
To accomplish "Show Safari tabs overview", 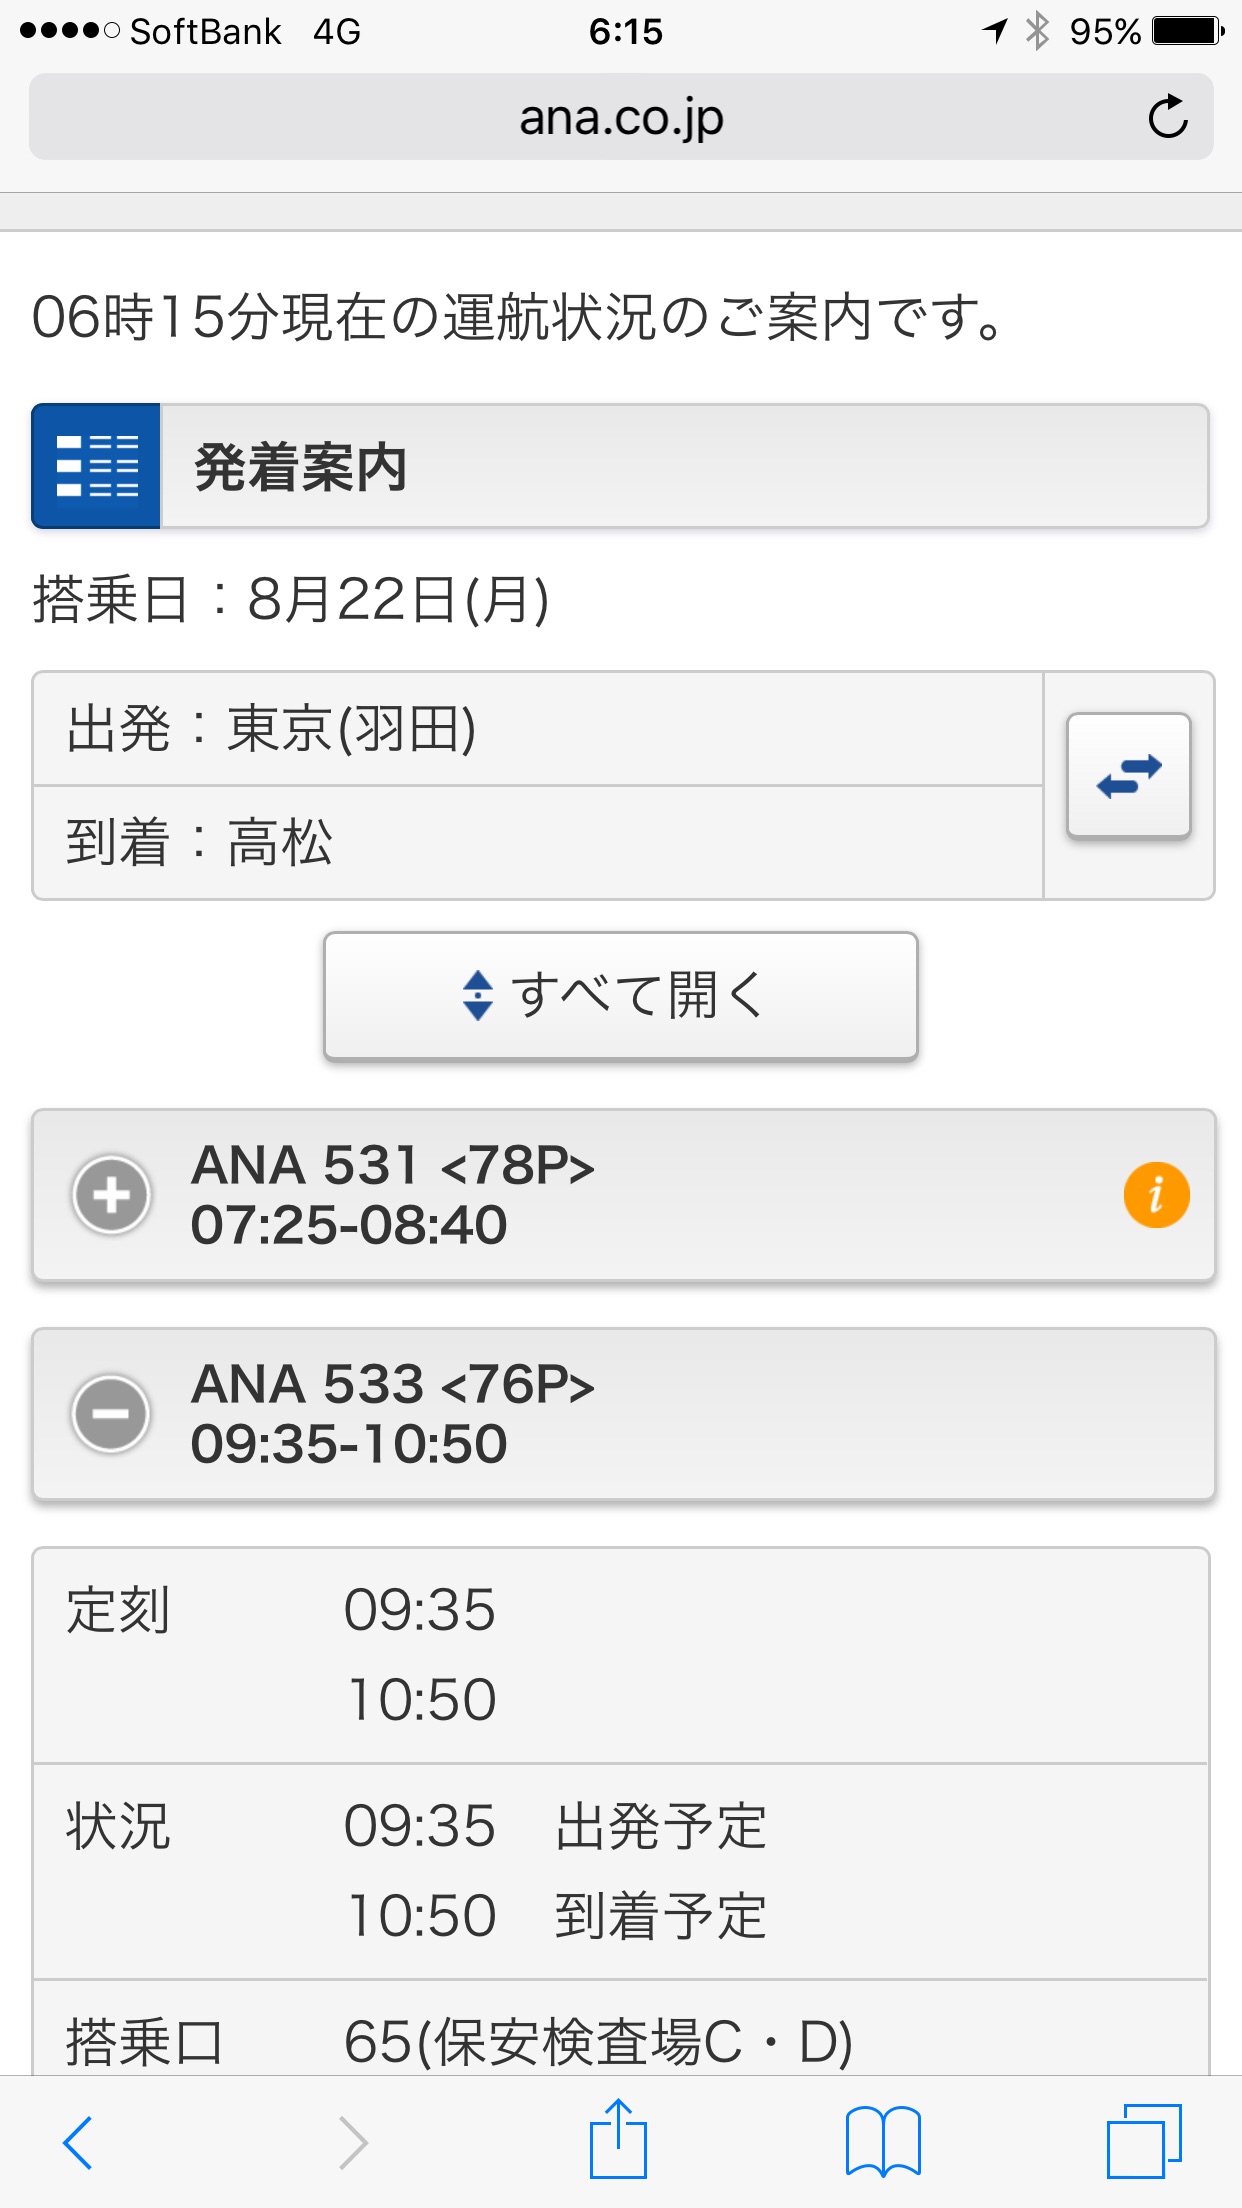I will click(x=1143, y=2141).
